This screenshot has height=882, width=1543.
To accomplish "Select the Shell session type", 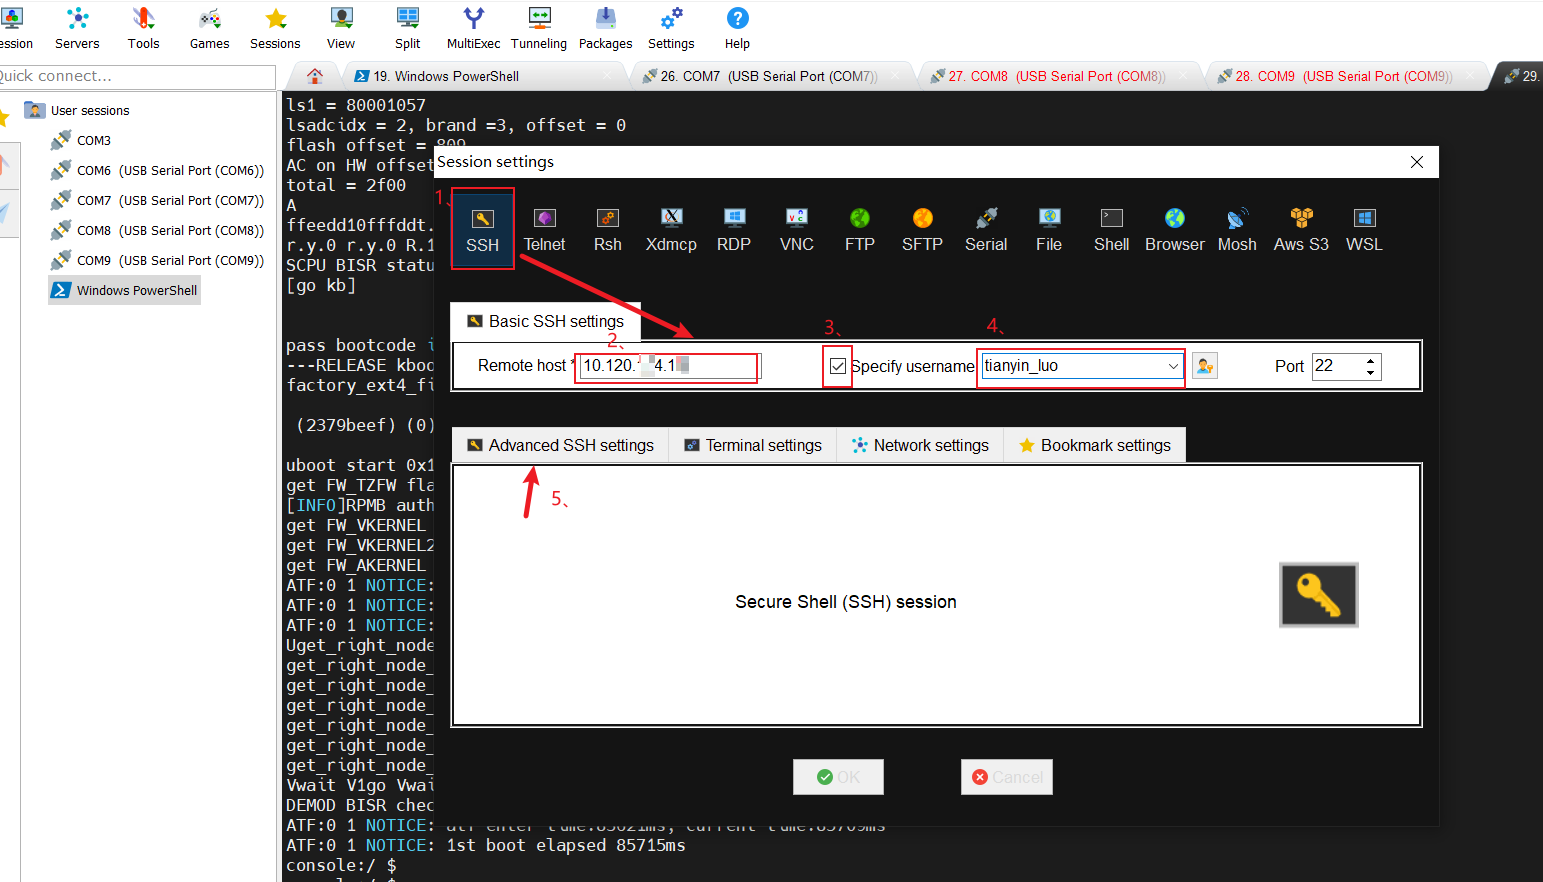I will point(1112,229).
